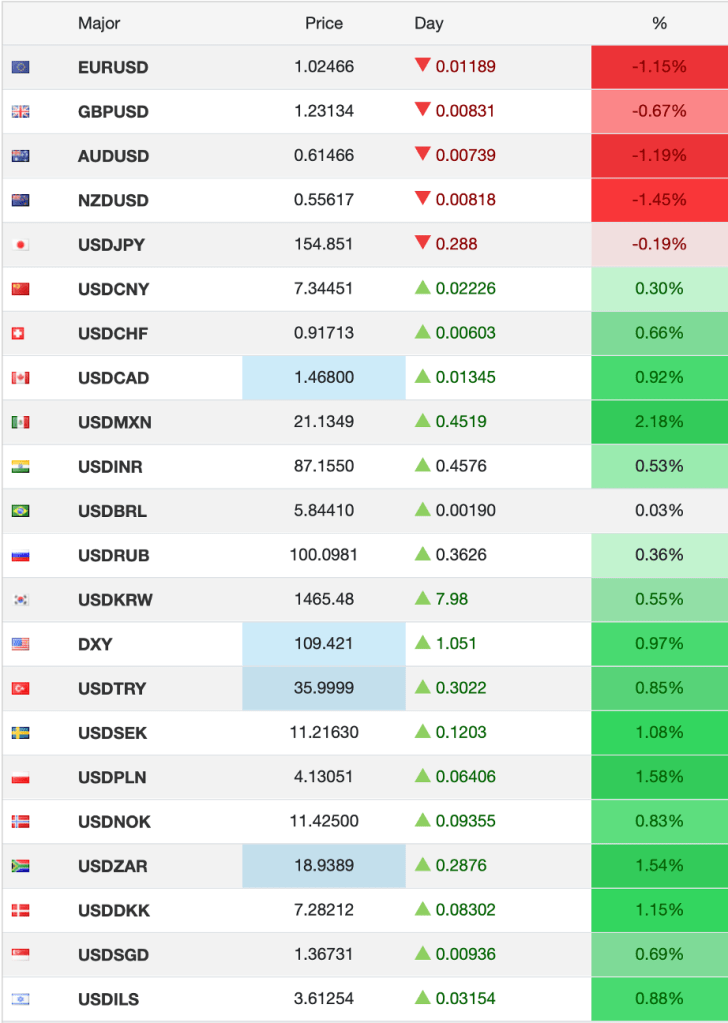Click the Israel flag icon beside USDILS
Screen dimensions: 728x1023
click(x=20, y=999)
